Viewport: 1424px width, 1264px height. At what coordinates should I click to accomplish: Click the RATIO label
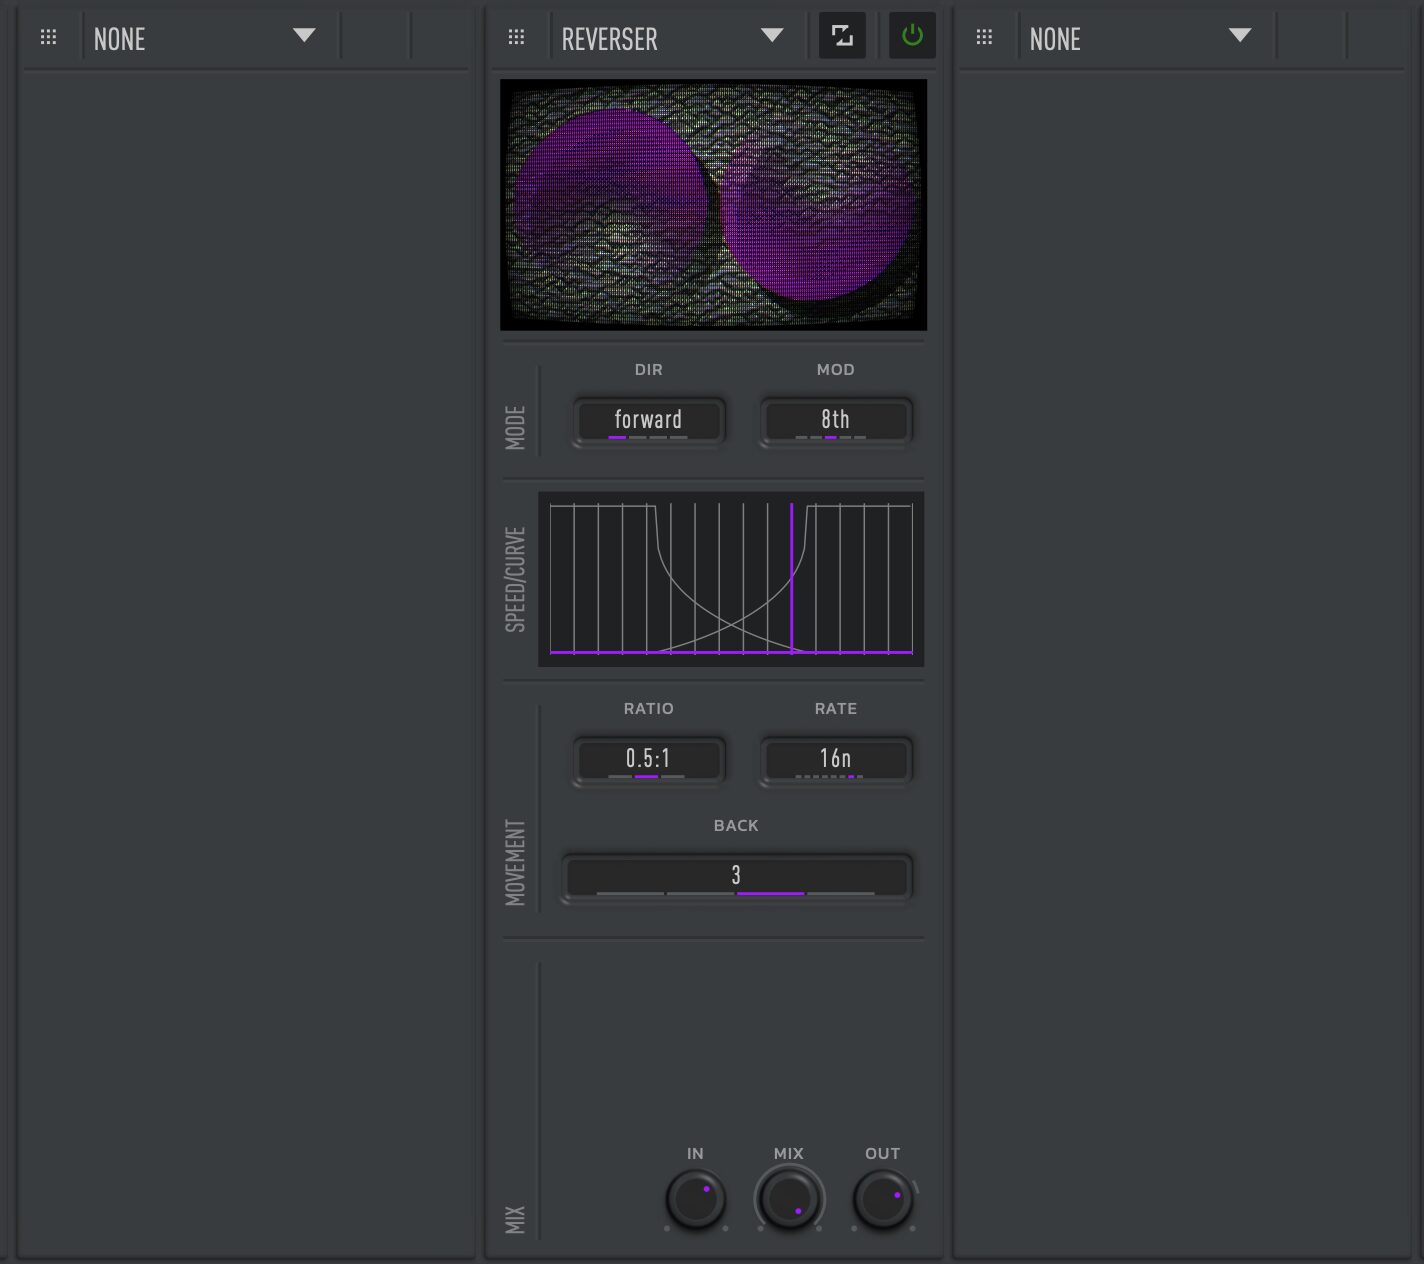click(649, 709)
